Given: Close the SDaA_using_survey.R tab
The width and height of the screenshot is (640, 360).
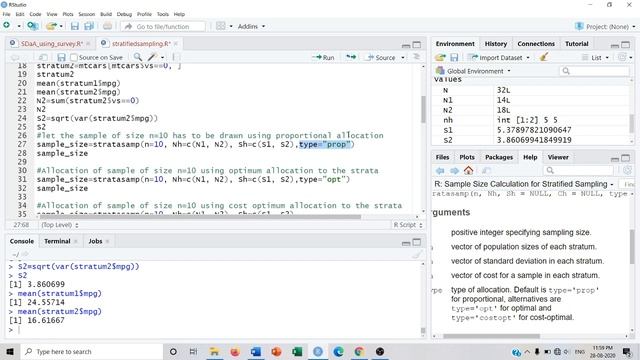Looking at the screenshot, I should (88, 43).
